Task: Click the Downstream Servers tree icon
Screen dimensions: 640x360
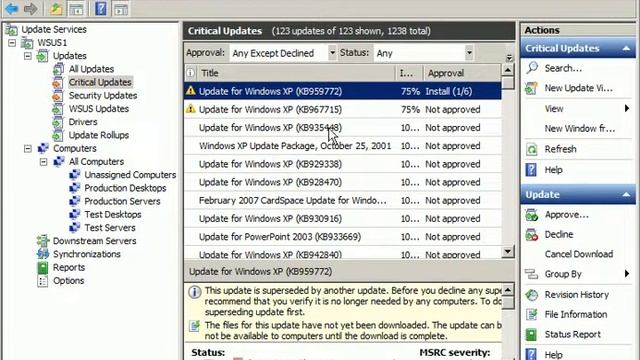Action: 43,241
